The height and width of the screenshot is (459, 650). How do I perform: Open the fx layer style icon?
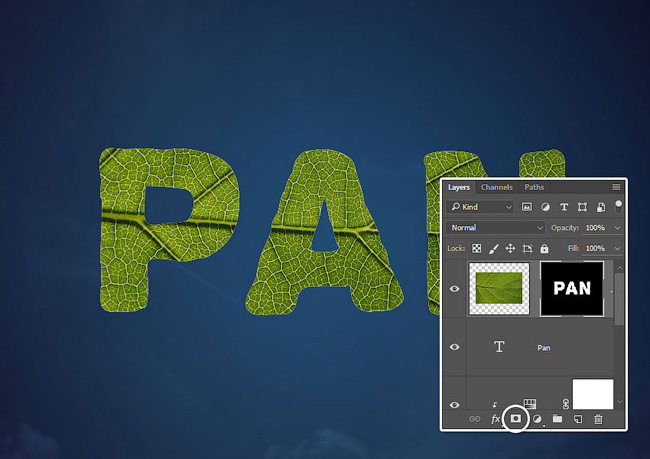[495, 419]
